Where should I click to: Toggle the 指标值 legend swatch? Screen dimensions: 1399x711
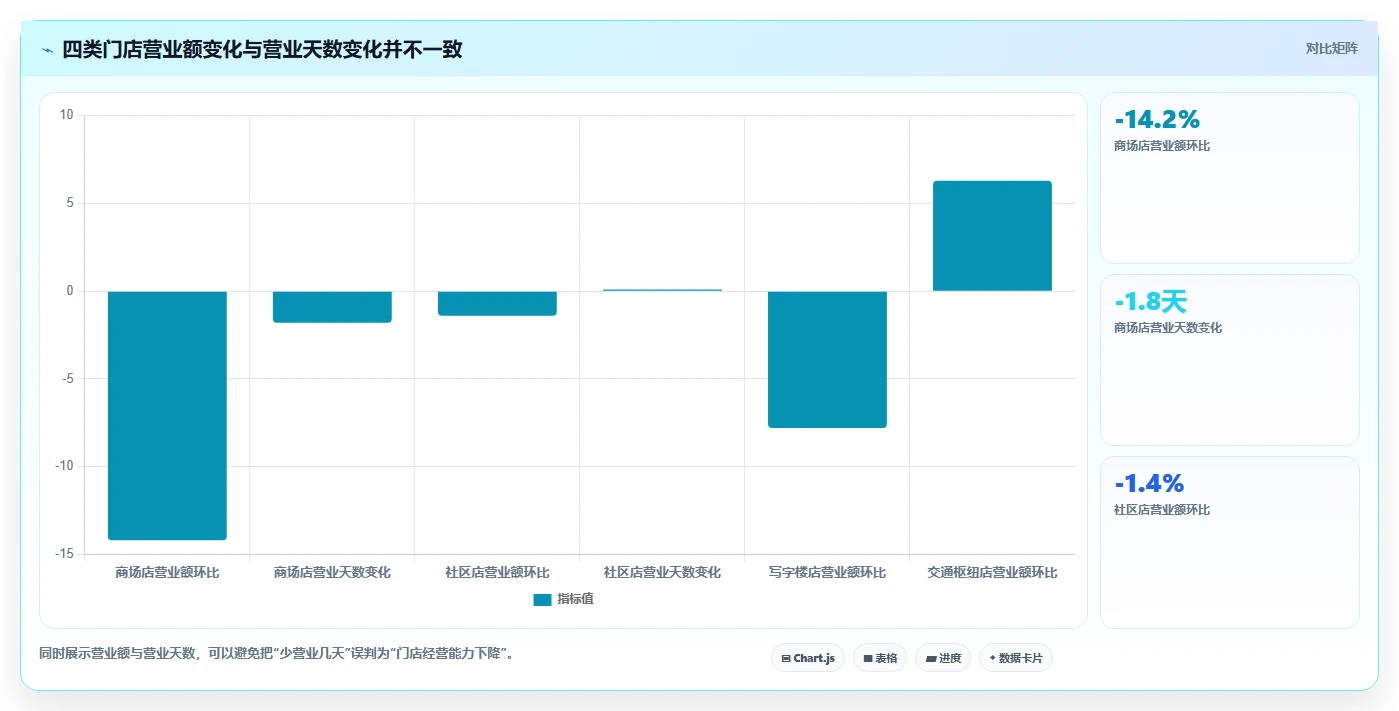pyautogui.click(x=542, y=599)
